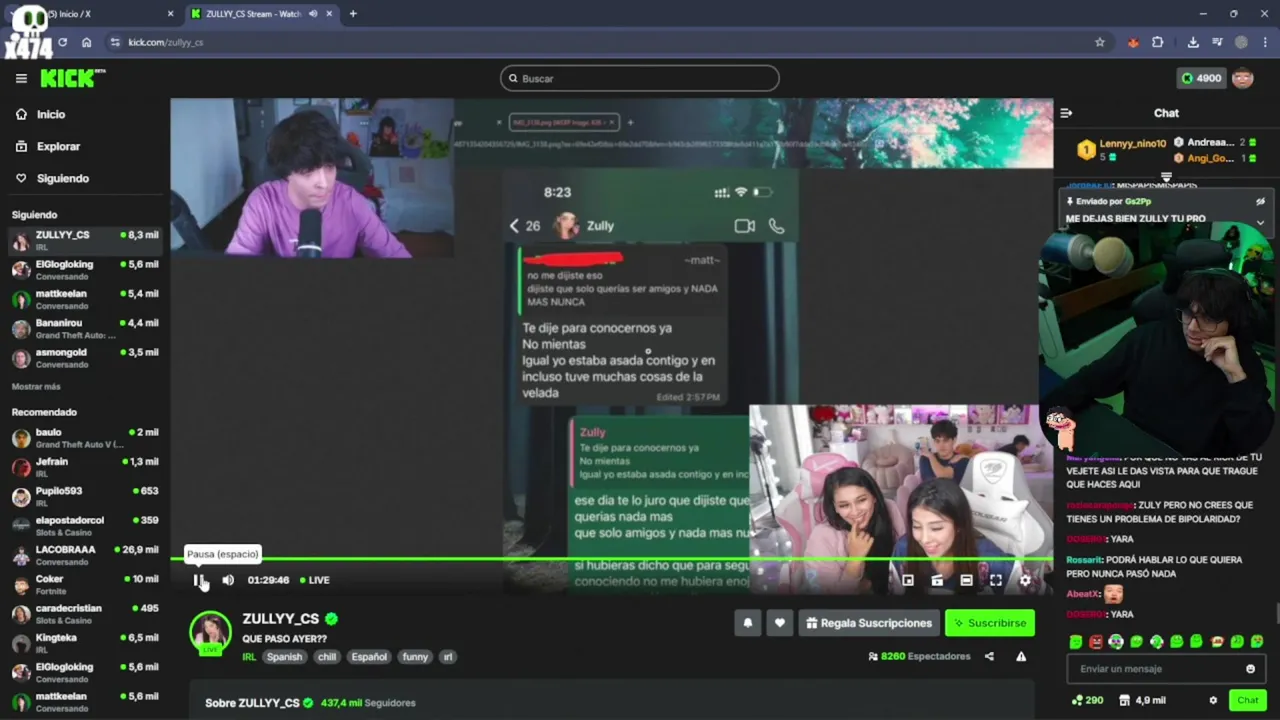Screen dimensions: 1280x720
Task: Open the user profile avatar menu
Action: [x=1243, y=78]
